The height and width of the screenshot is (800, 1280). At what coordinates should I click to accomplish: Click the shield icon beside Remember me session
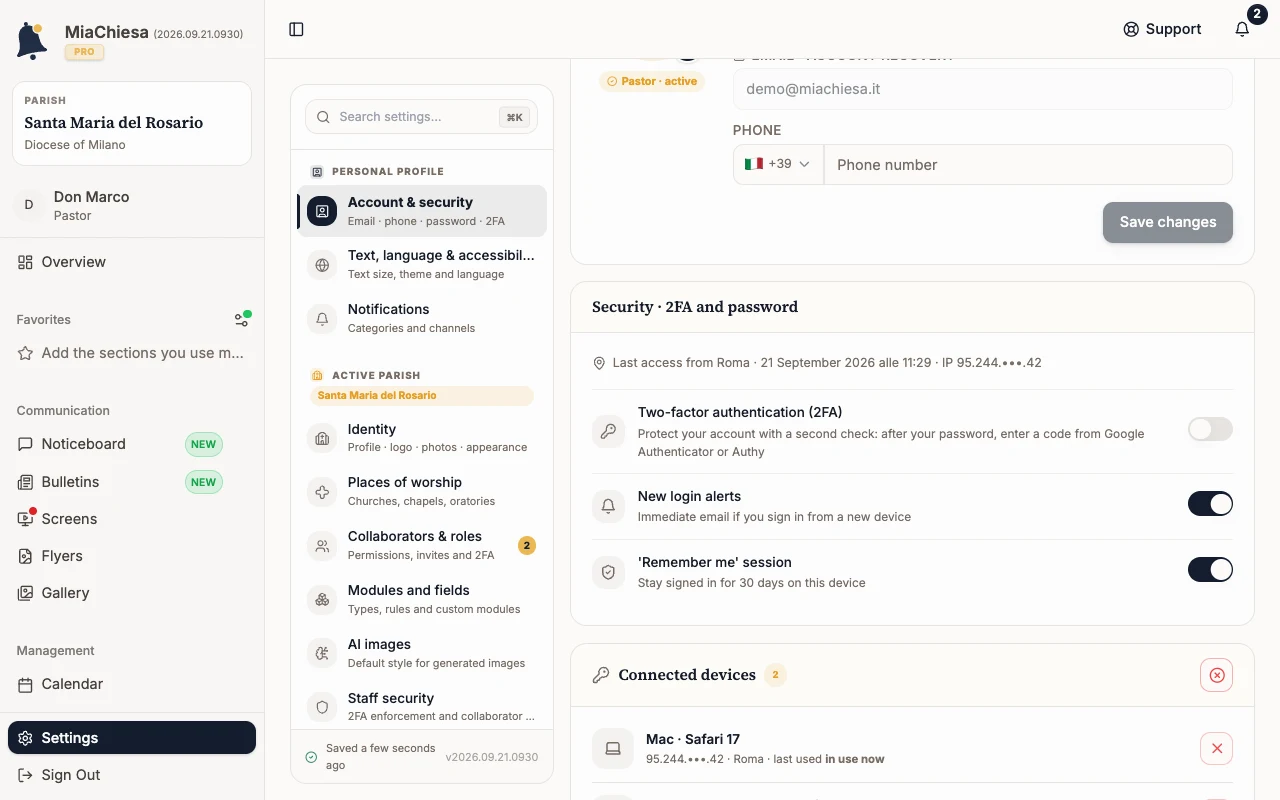pyautogui.click(x=608, y=572)
